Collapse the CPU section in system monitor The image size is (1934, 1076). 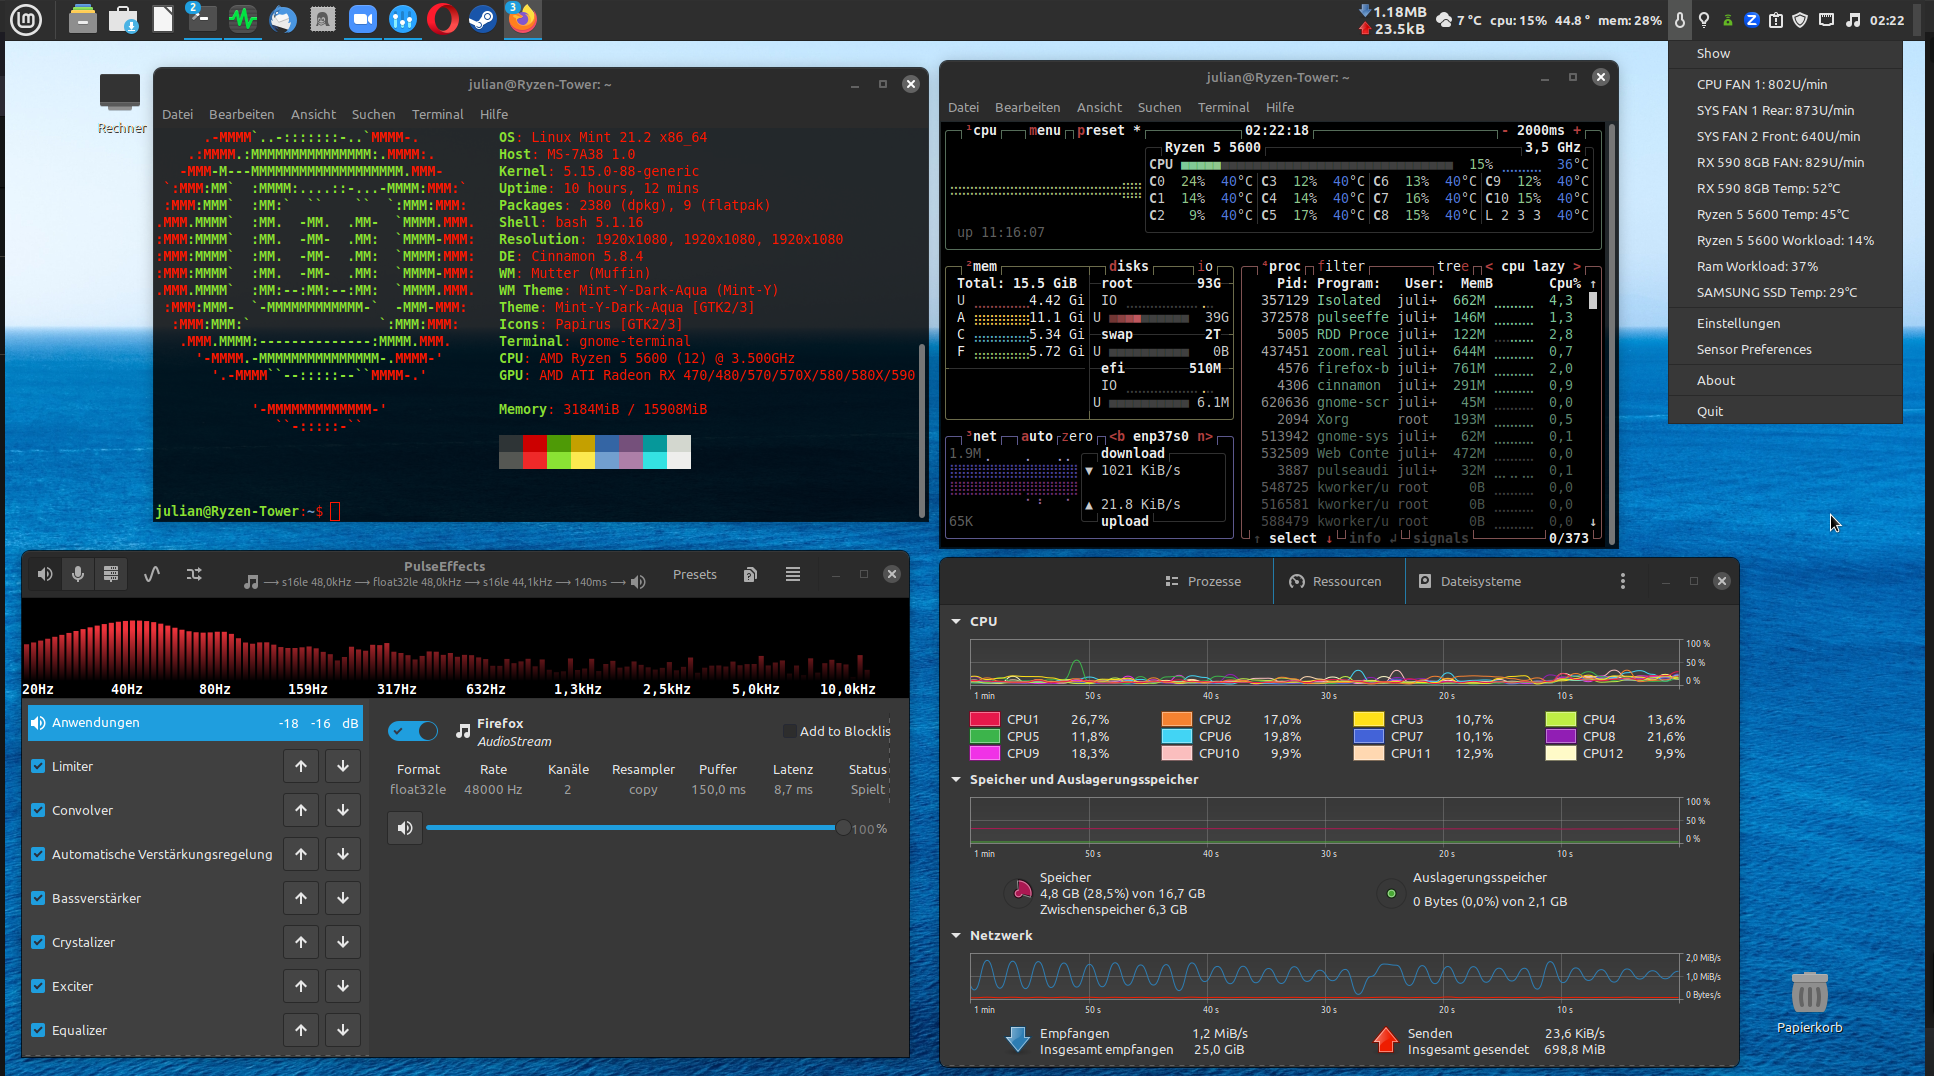point(956,621)
